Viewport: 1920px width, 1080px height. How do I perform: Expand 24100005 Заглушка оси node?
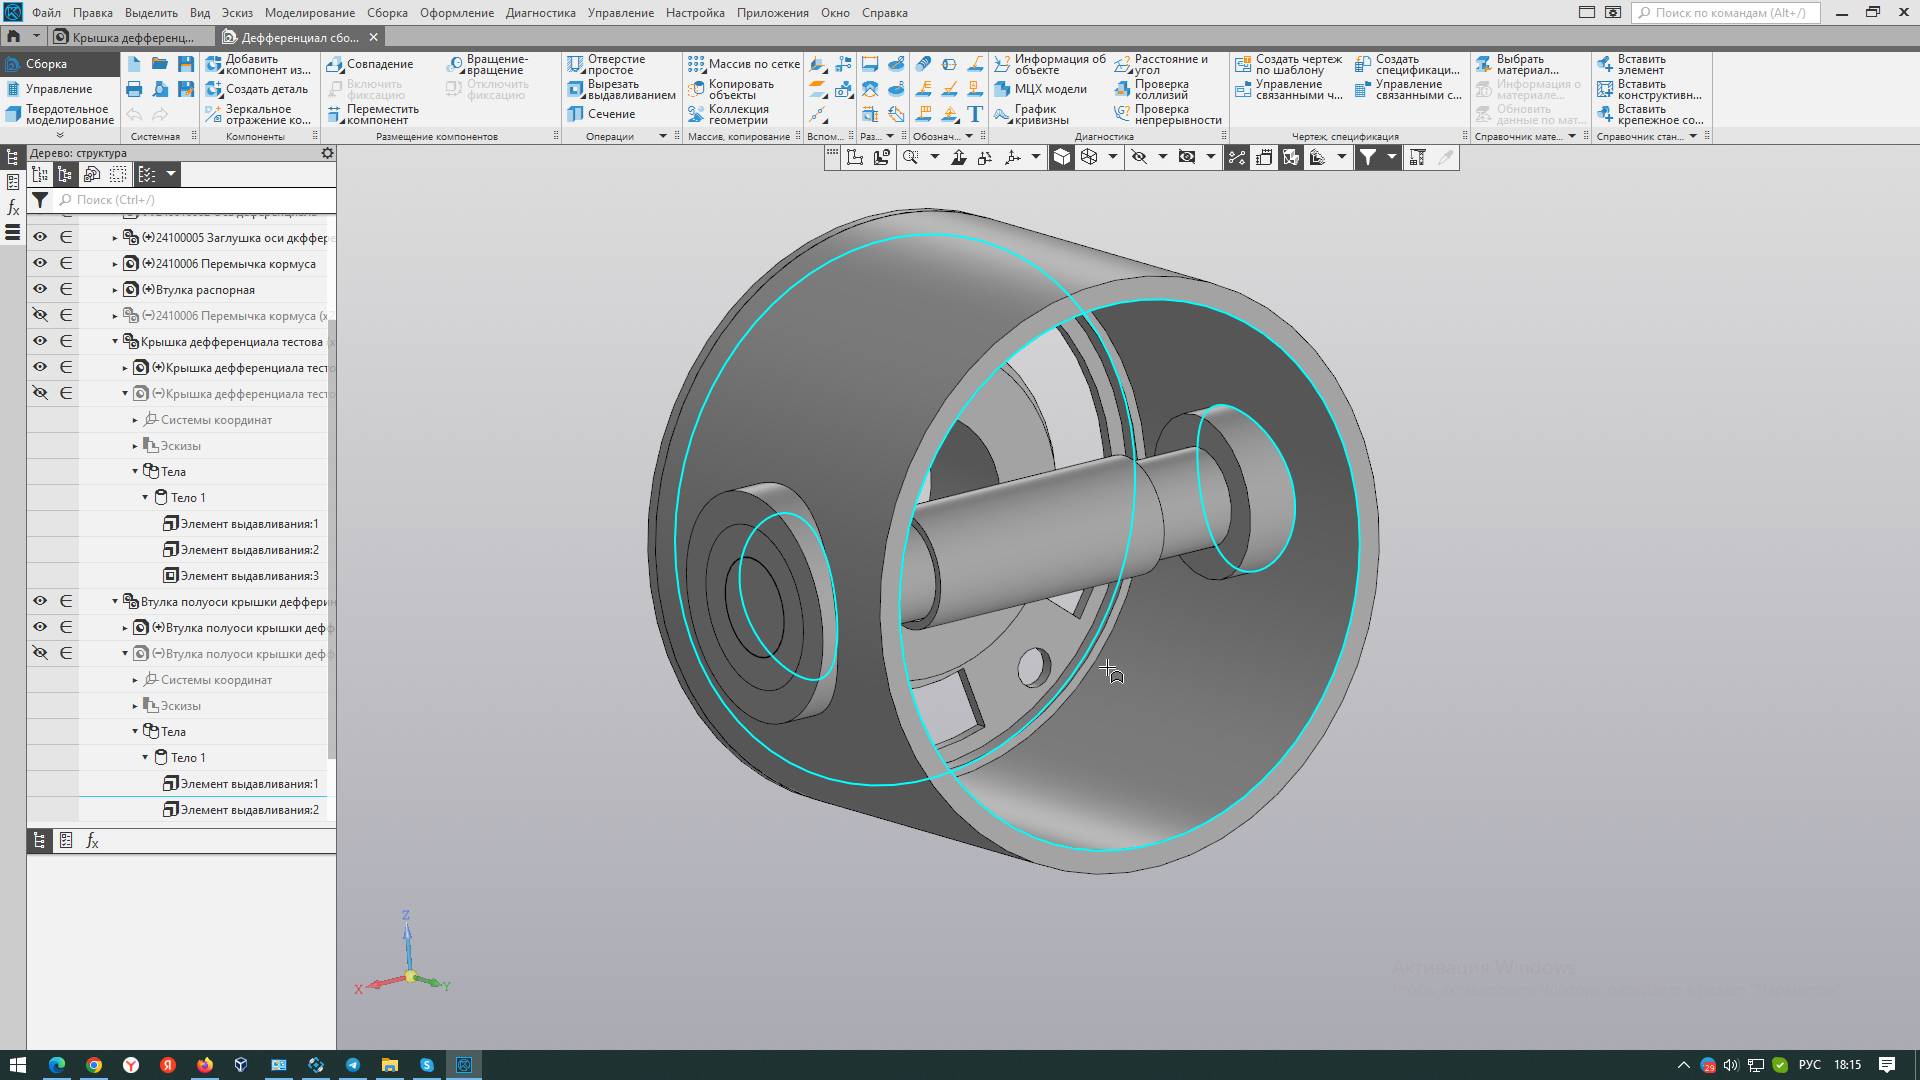115,238
